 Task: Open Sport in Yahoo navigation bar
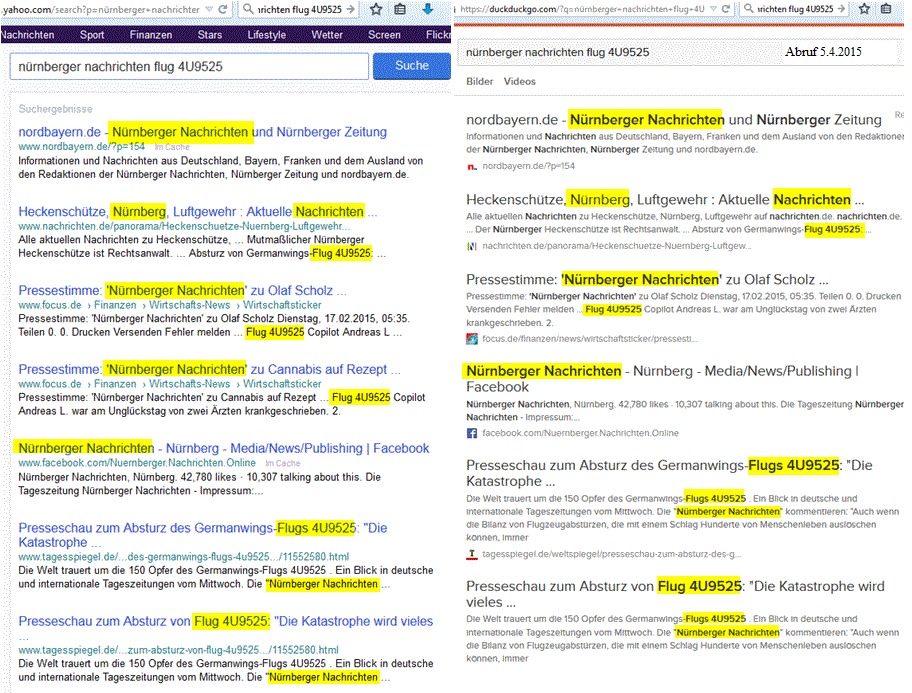point(92,35)
